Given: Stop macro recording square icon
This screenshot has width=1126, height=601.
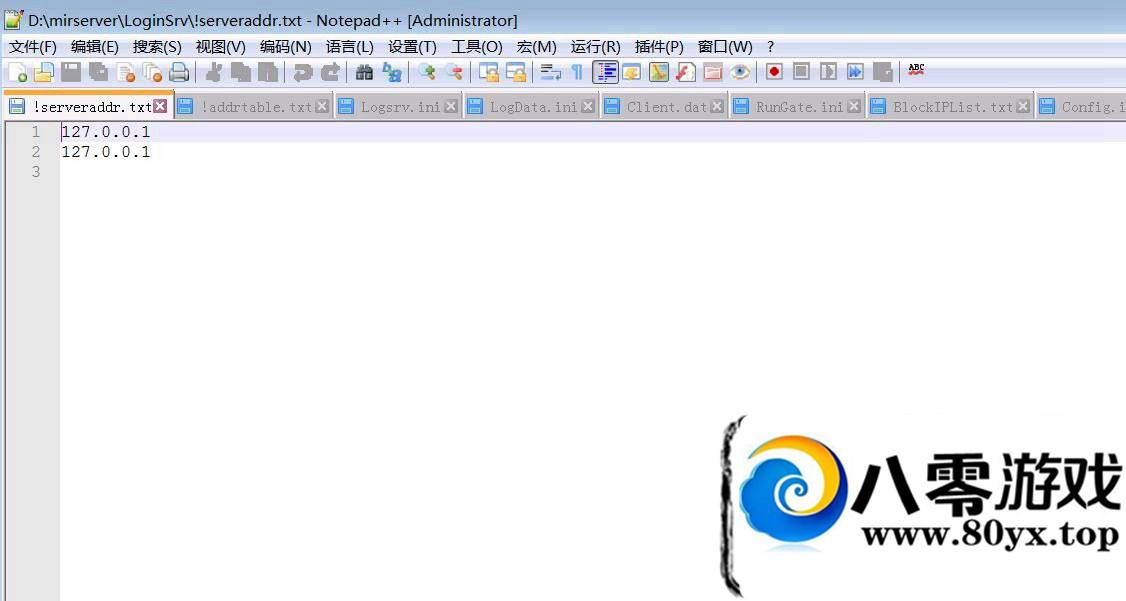Looking at the screenshot, I should click(x=801, y=72).
